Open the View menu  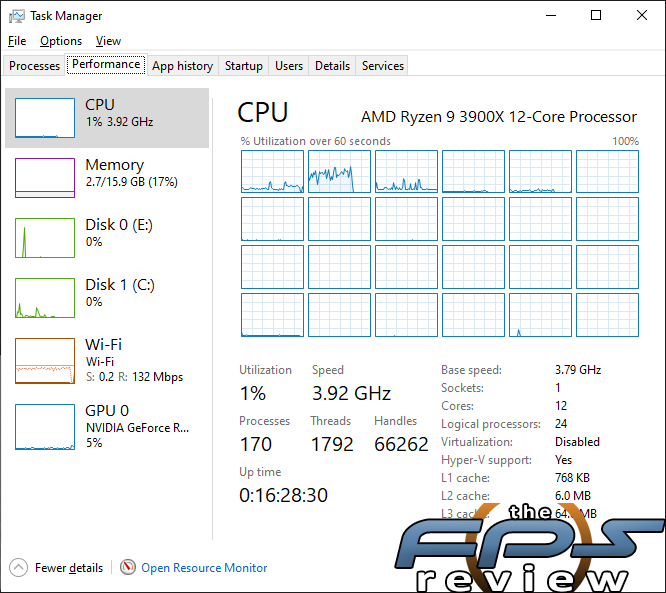[108, 41]
